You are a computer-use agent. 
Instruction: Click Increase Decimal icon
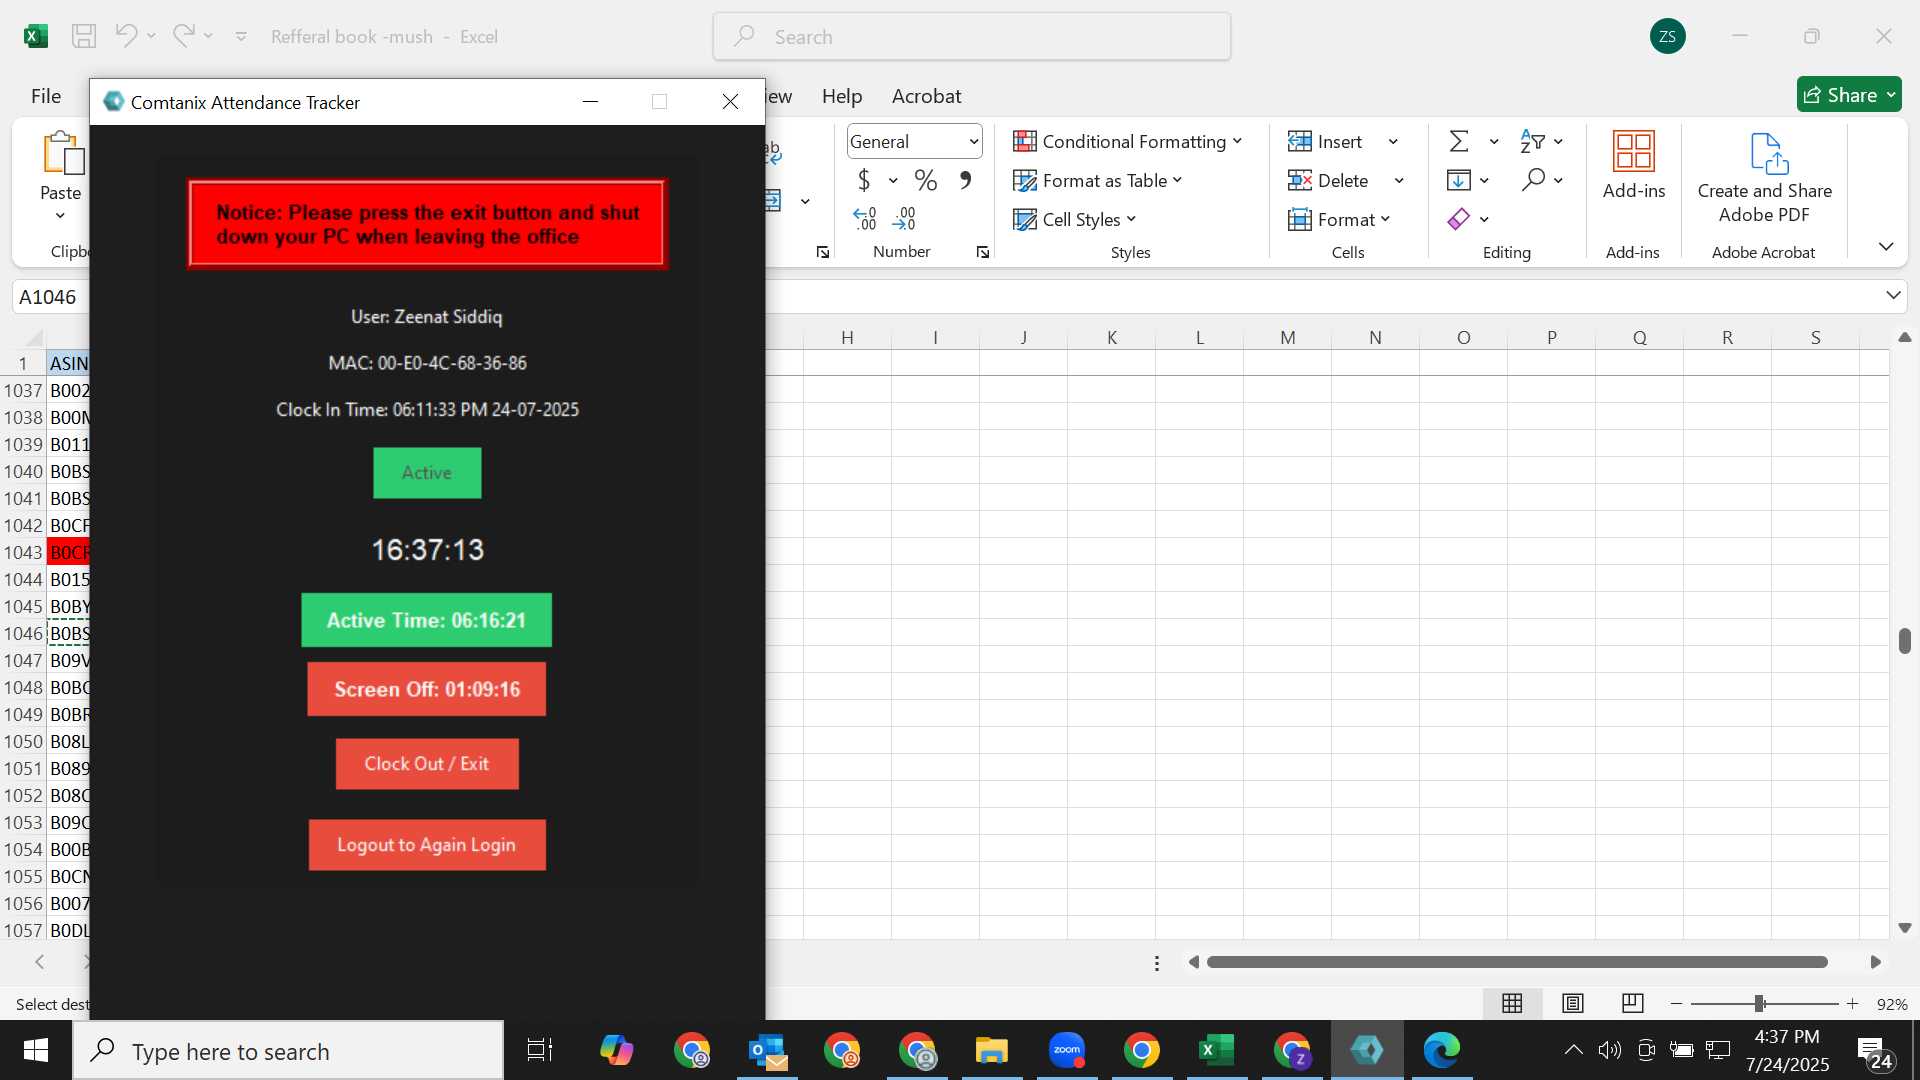865,218
